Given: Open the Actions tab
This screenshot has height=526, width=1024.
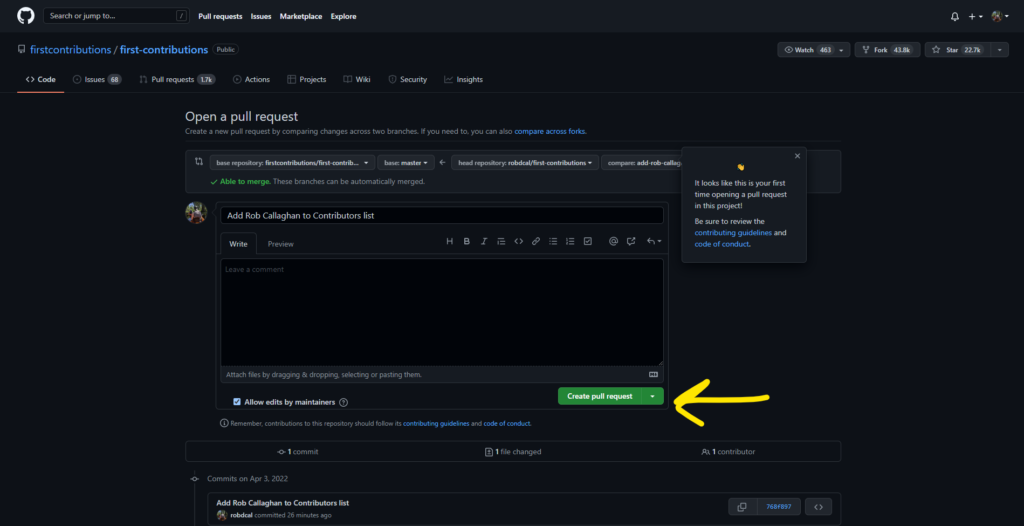Looking at the screenshot, I should pyautogui.click(x=251, y=80).
